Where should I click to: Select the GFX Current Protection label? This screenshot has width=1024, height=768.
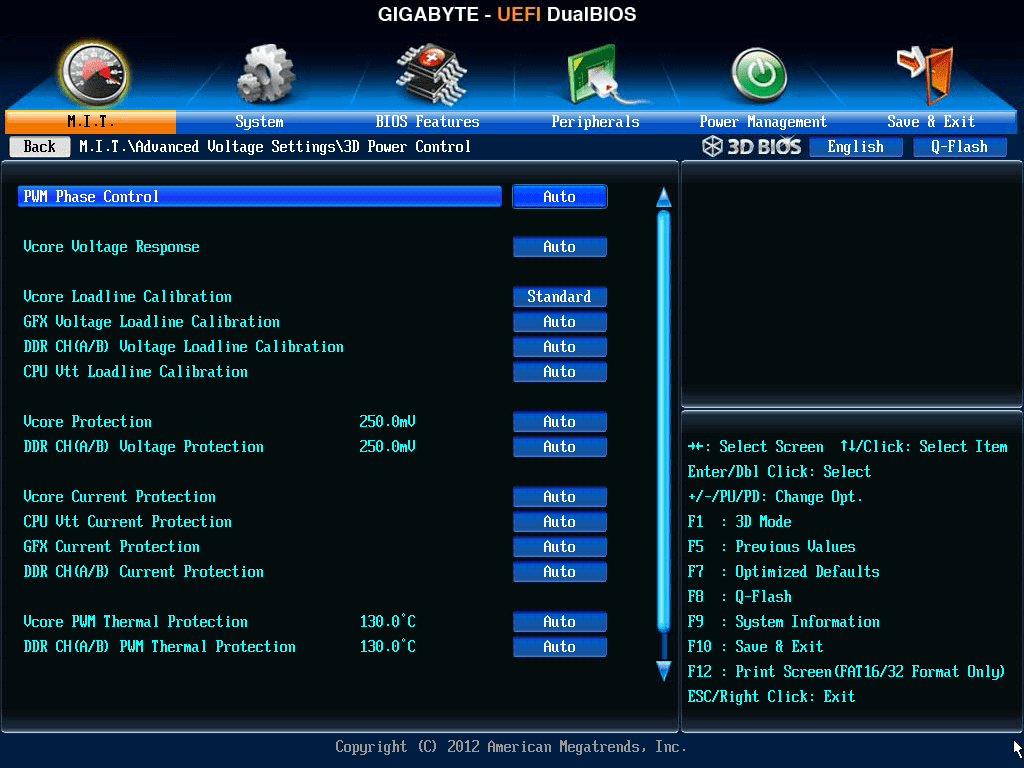click(x=112, y=547)
